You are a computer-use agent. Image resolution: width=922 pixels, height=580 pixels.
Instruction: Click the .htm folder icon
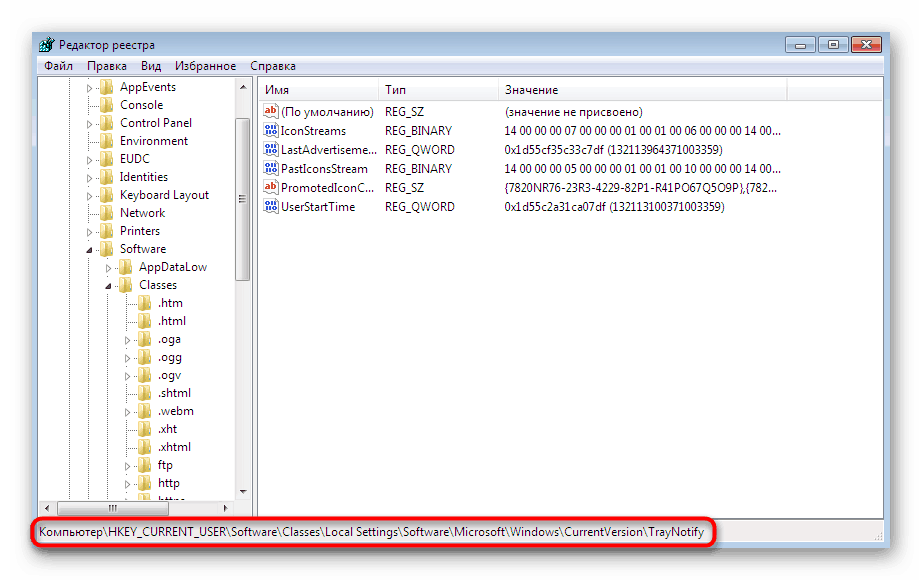coord(145,303)
